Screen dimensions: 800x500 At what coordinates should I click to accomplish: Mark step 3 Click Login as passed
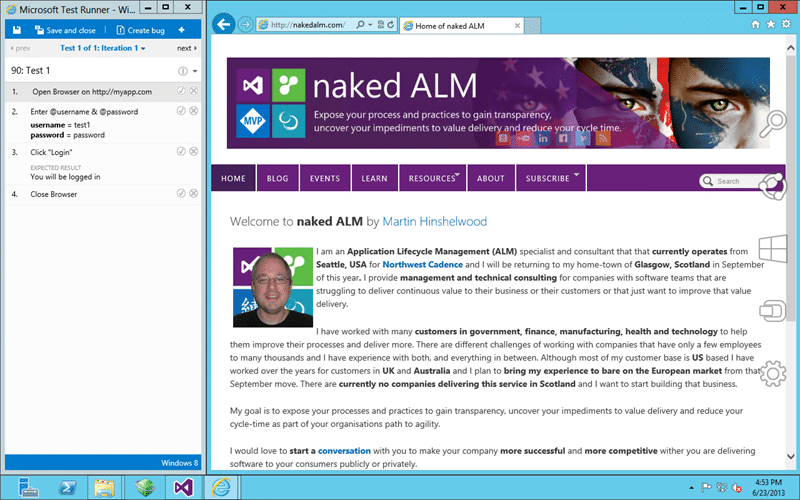[181, 151]
